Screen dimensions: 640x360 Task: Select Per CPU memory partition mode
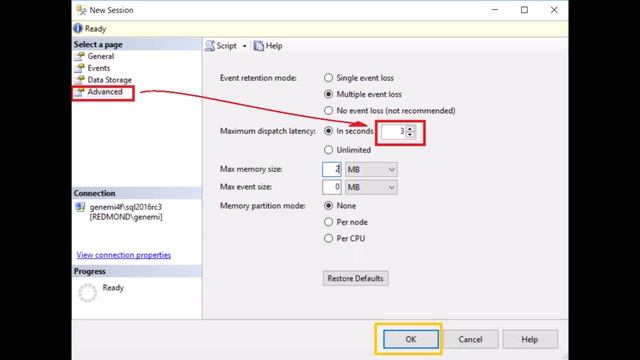[345, 238]
